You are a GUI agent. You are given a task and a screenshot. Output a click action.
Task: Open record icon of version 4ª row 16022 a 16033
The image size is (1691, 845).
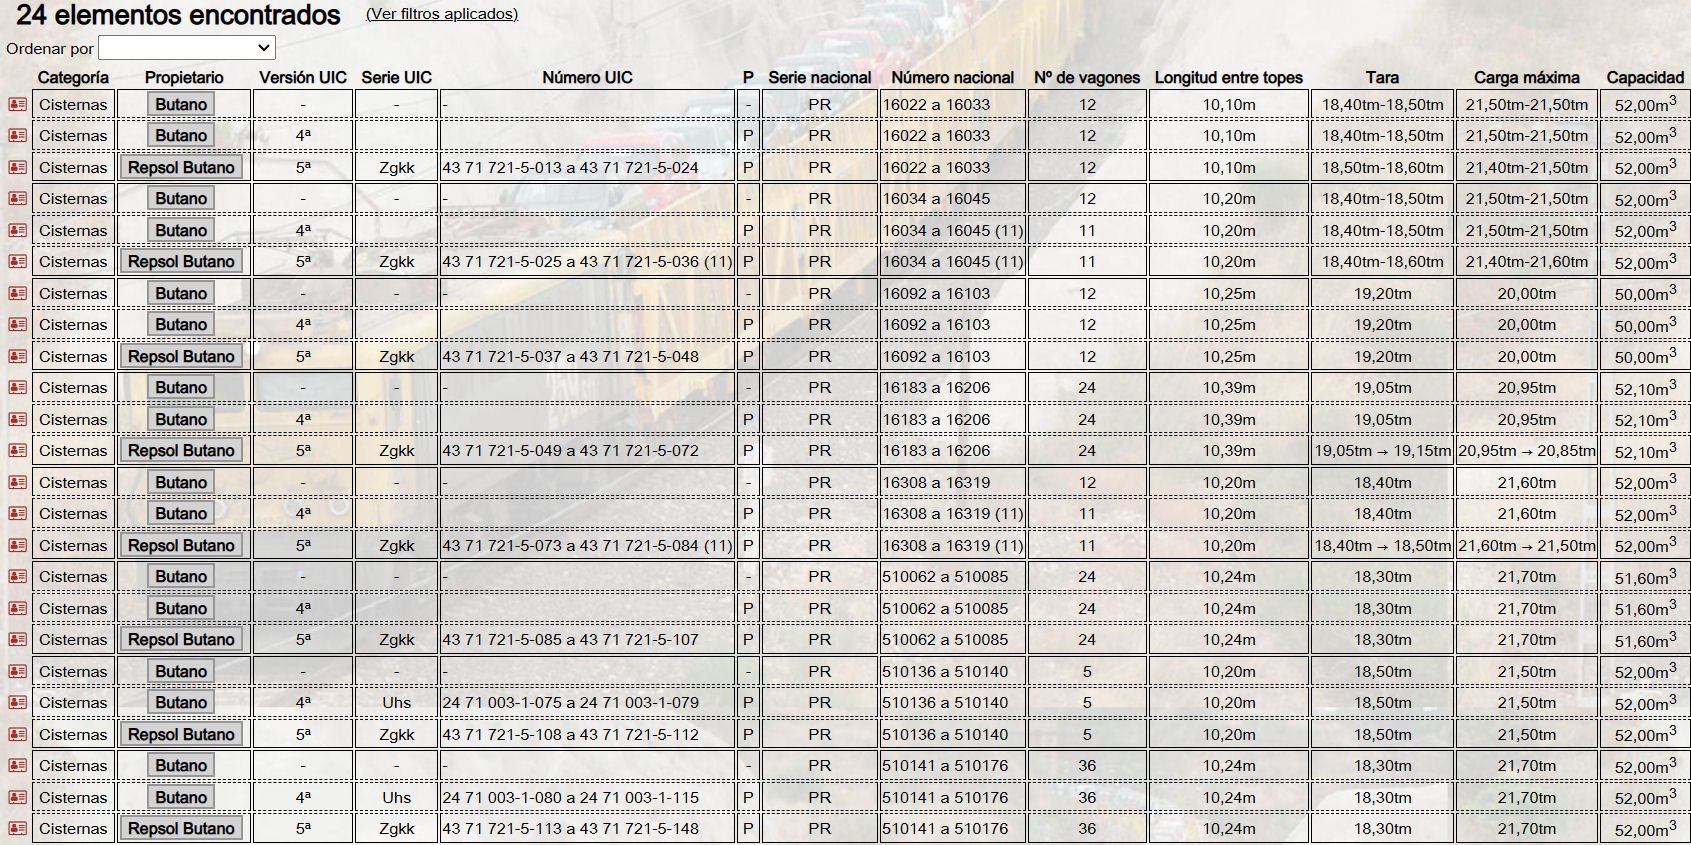[18, 135]
